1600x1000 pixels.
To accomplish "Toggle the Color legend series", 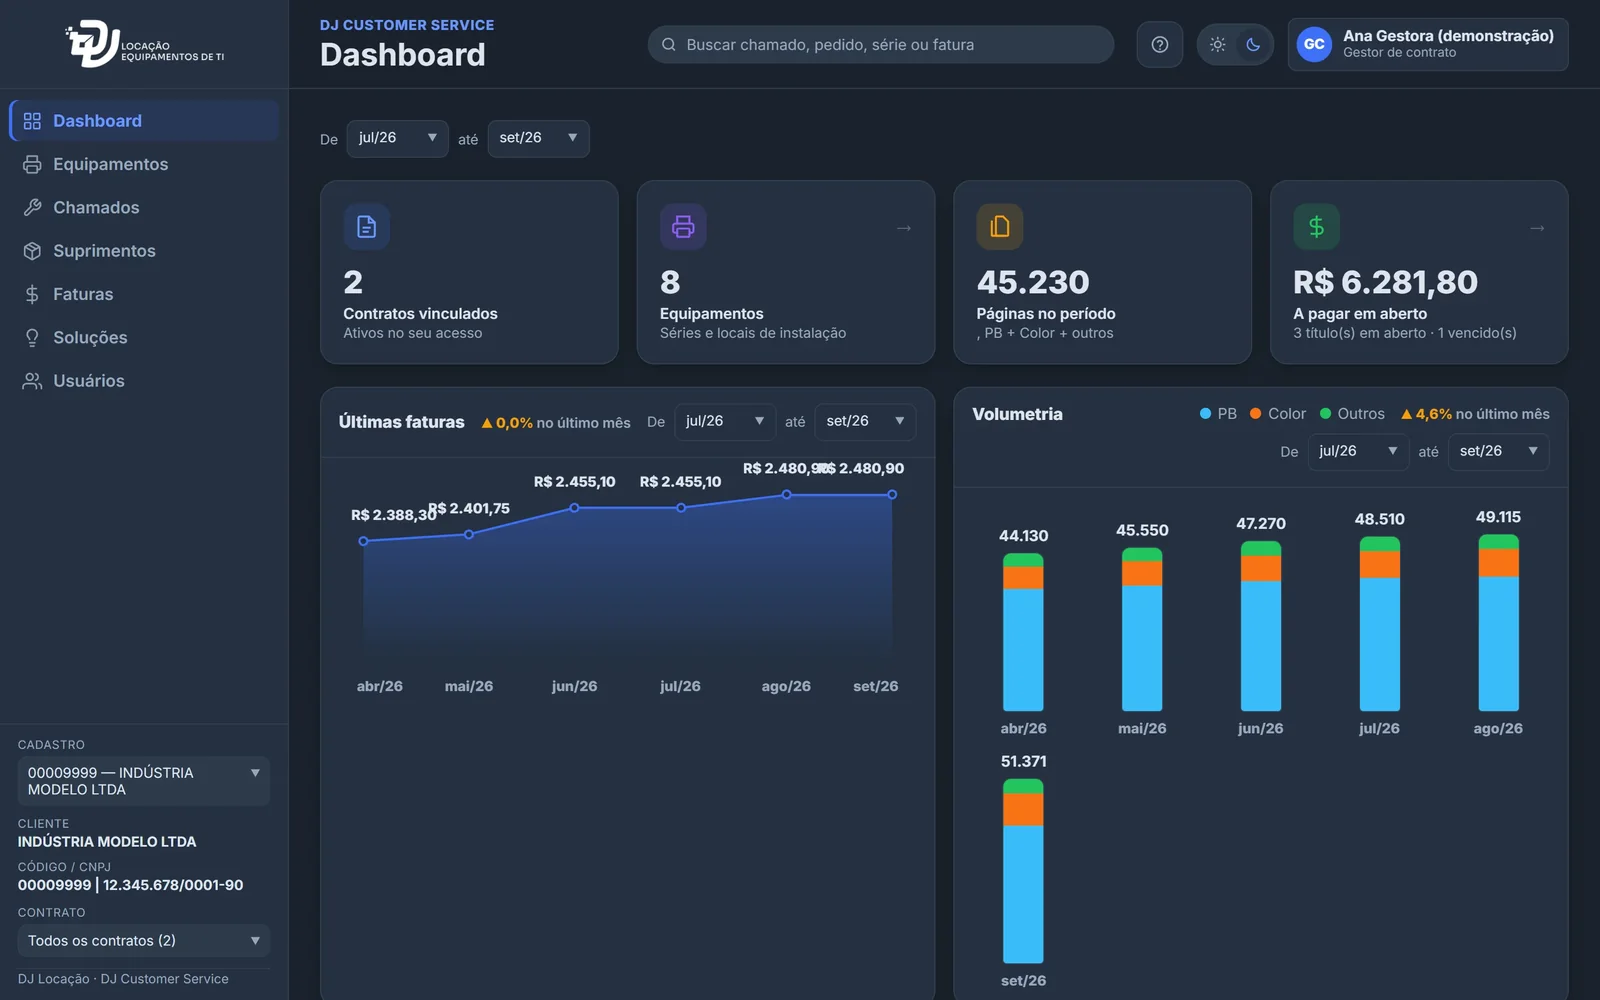I will [1278, 414].
